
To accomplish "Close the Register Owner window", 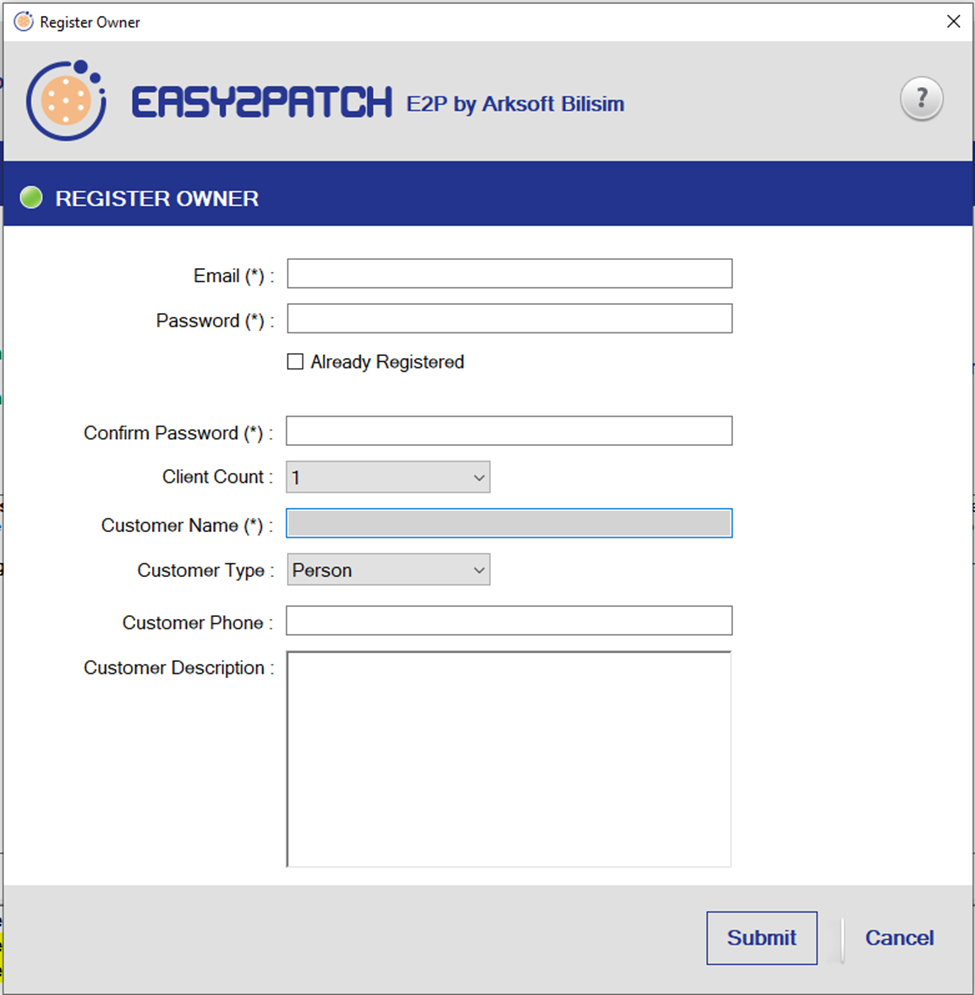I will point(952,22).
